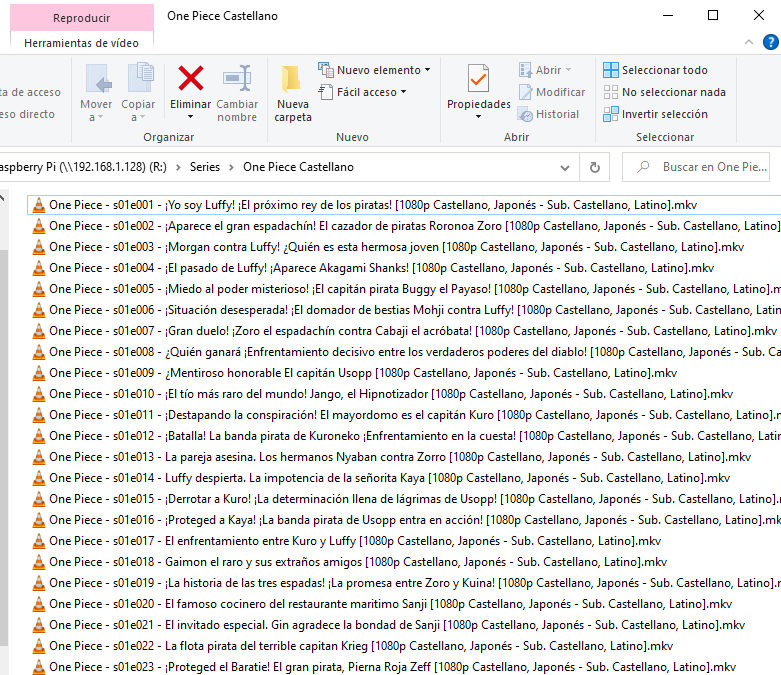Click the VLC icon of episode s01e010
Image resolution: width=781 pixels, height=675 pixels.
pyautogui.click(x=38, y=394)
